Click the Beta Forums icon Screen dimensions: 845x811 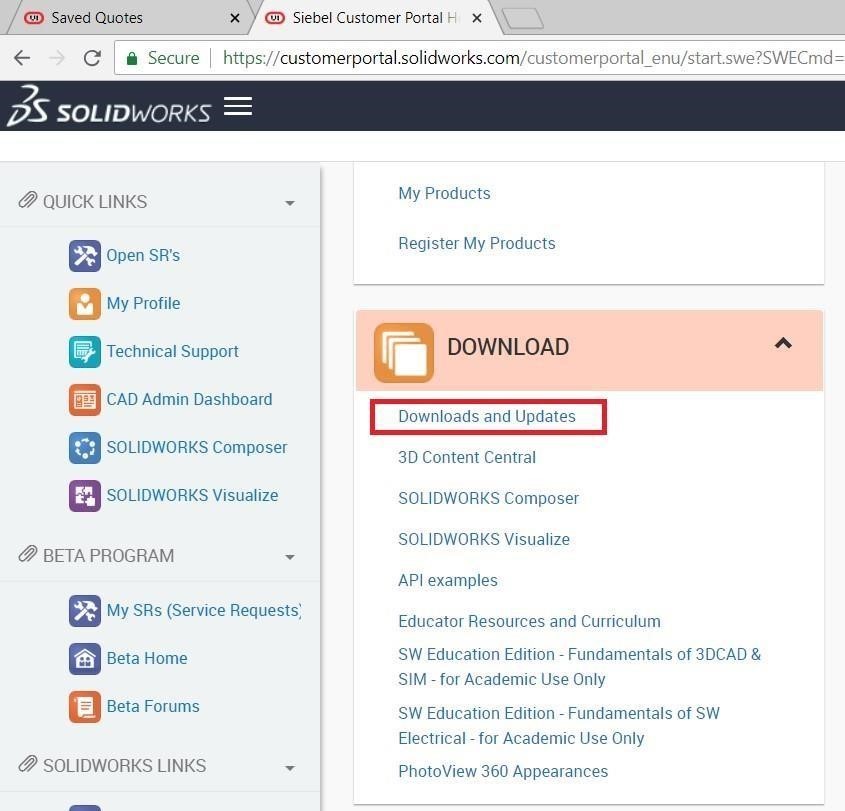(x=85, y=706)
